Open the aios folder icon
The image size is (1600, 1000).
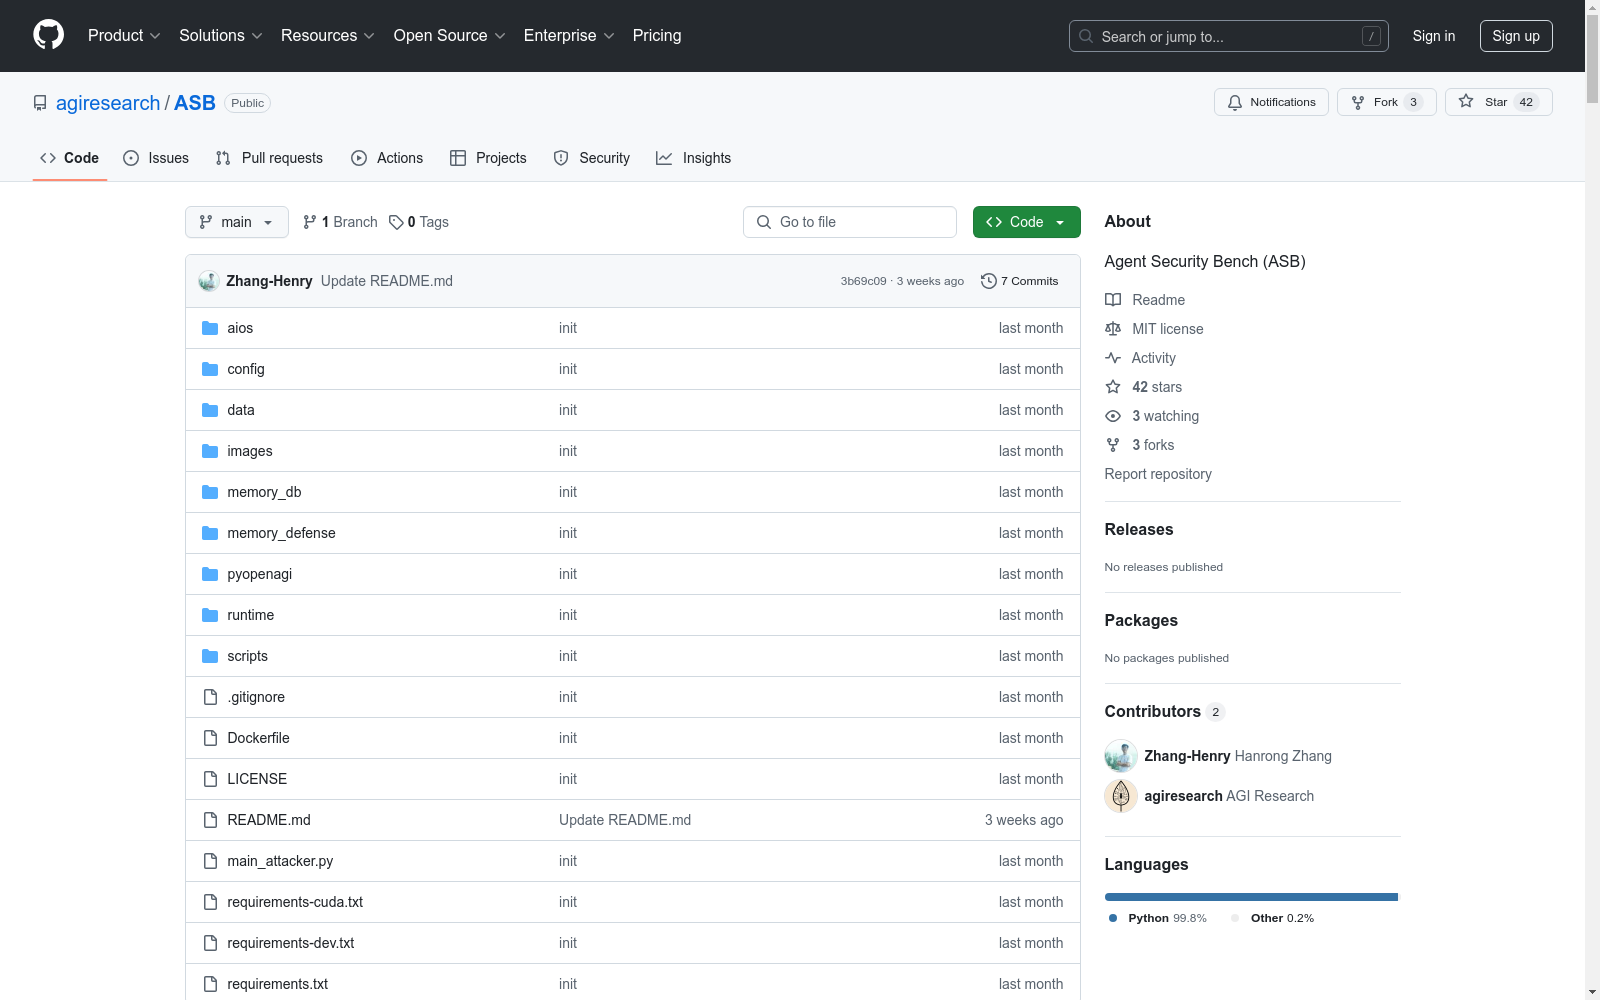click(x=210, y=328)
